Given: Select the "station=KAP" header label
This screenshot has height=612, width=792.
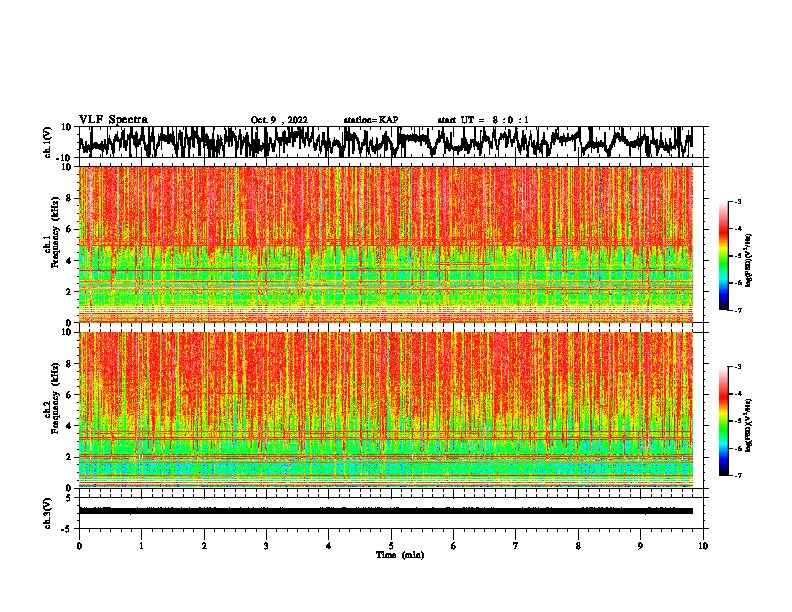Looking at the screenshot, I should [371, 120].
